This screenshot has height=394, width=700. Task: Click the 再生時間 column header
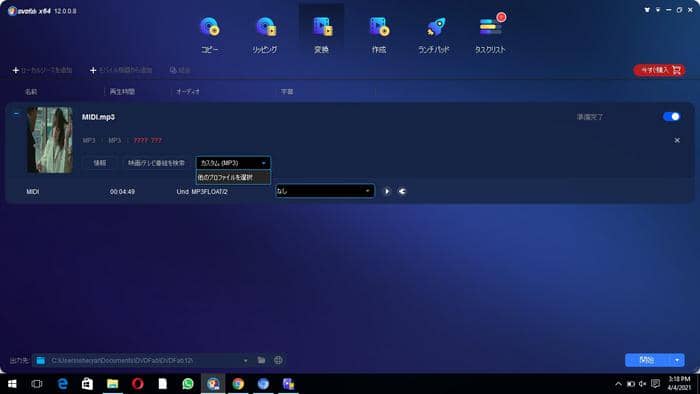[122, 91]
